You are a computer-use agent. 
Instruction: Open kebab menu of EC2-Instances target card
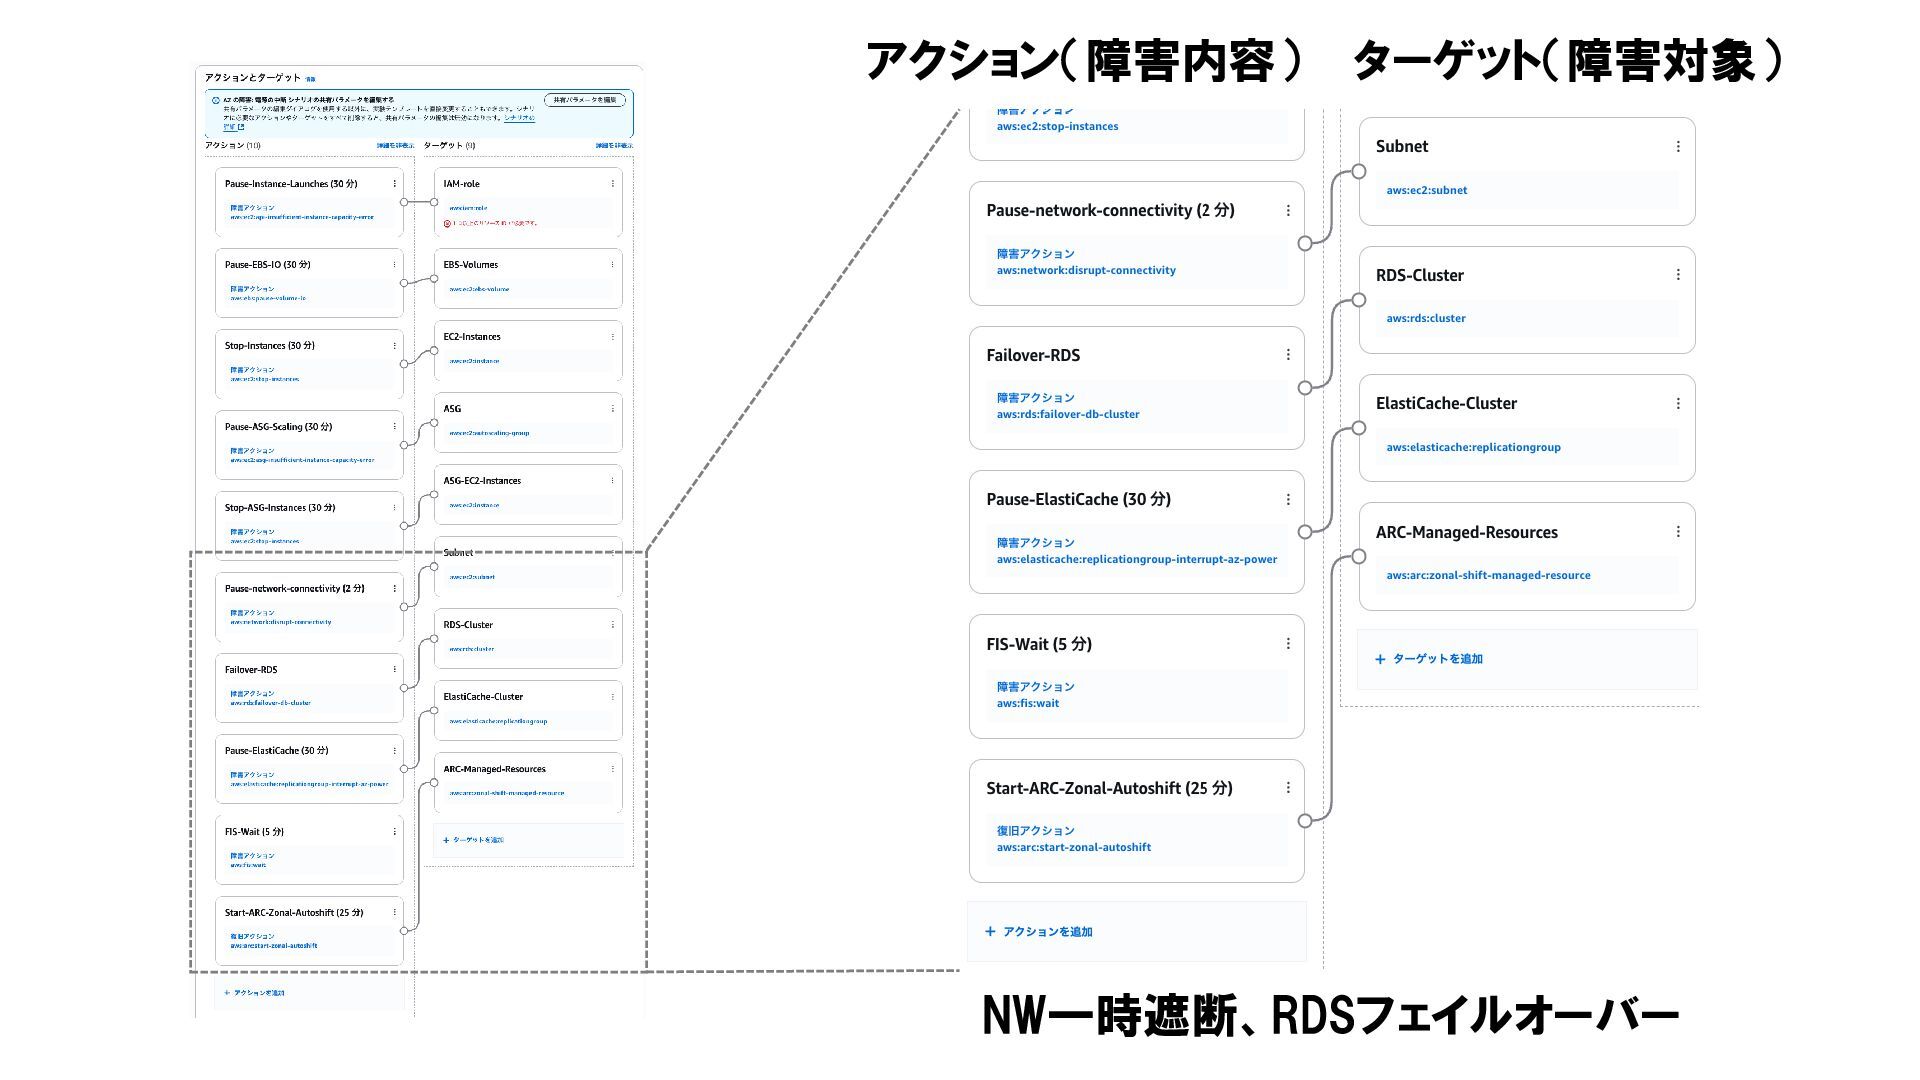point(613,337)
